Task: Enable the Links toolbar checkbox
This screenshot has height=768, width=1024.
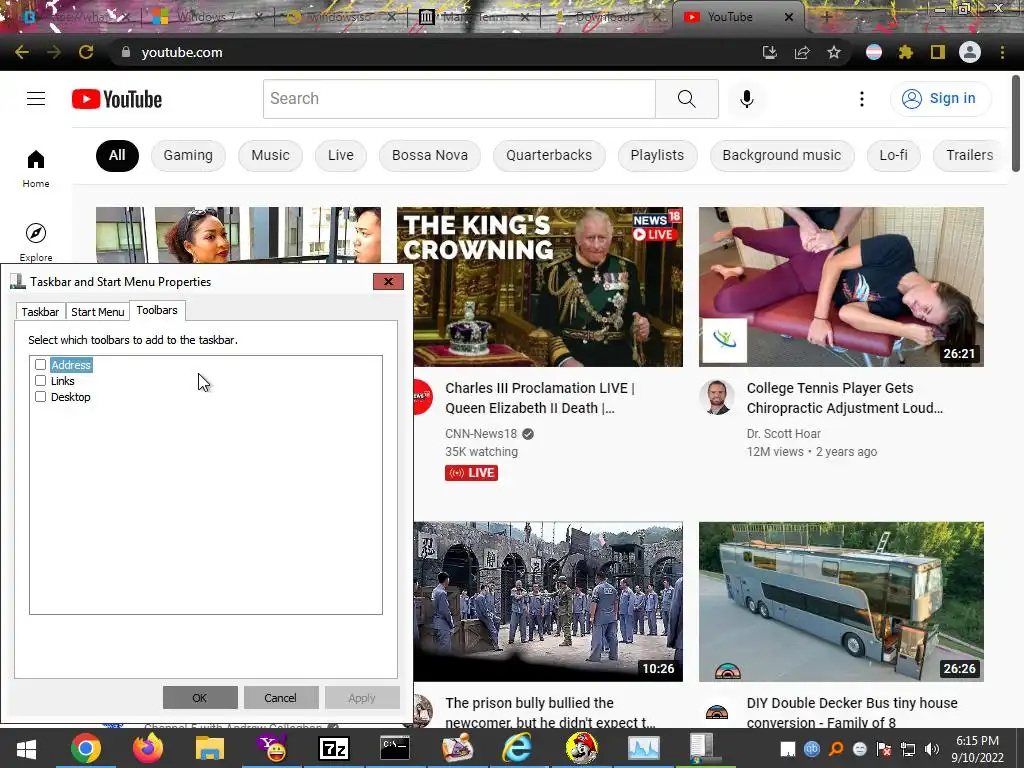Action: pos(40,381)
